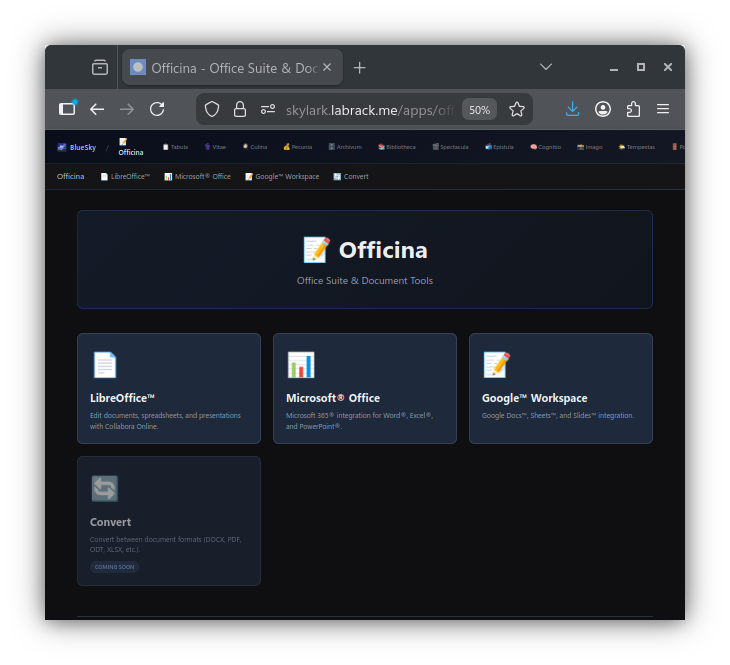730x665 pixels.
Task: Open the Spectacula app
Action: (450, 147)
